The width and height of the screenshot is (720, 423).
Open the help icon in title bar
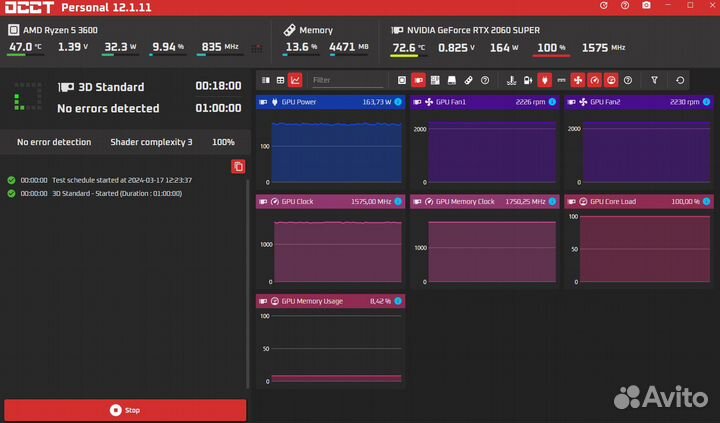point(625,6)
